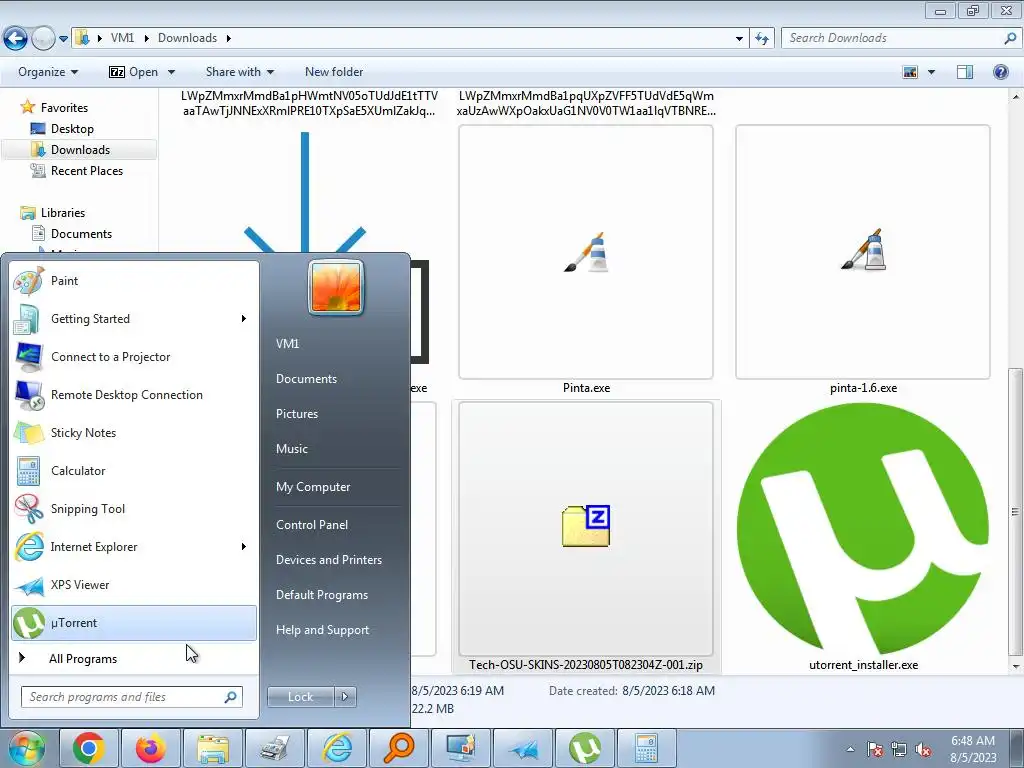The width and height of the screenshot is (1024, 768).
Task: Open the printer/fax taskbar icon
Action: (x=275, y=748)
